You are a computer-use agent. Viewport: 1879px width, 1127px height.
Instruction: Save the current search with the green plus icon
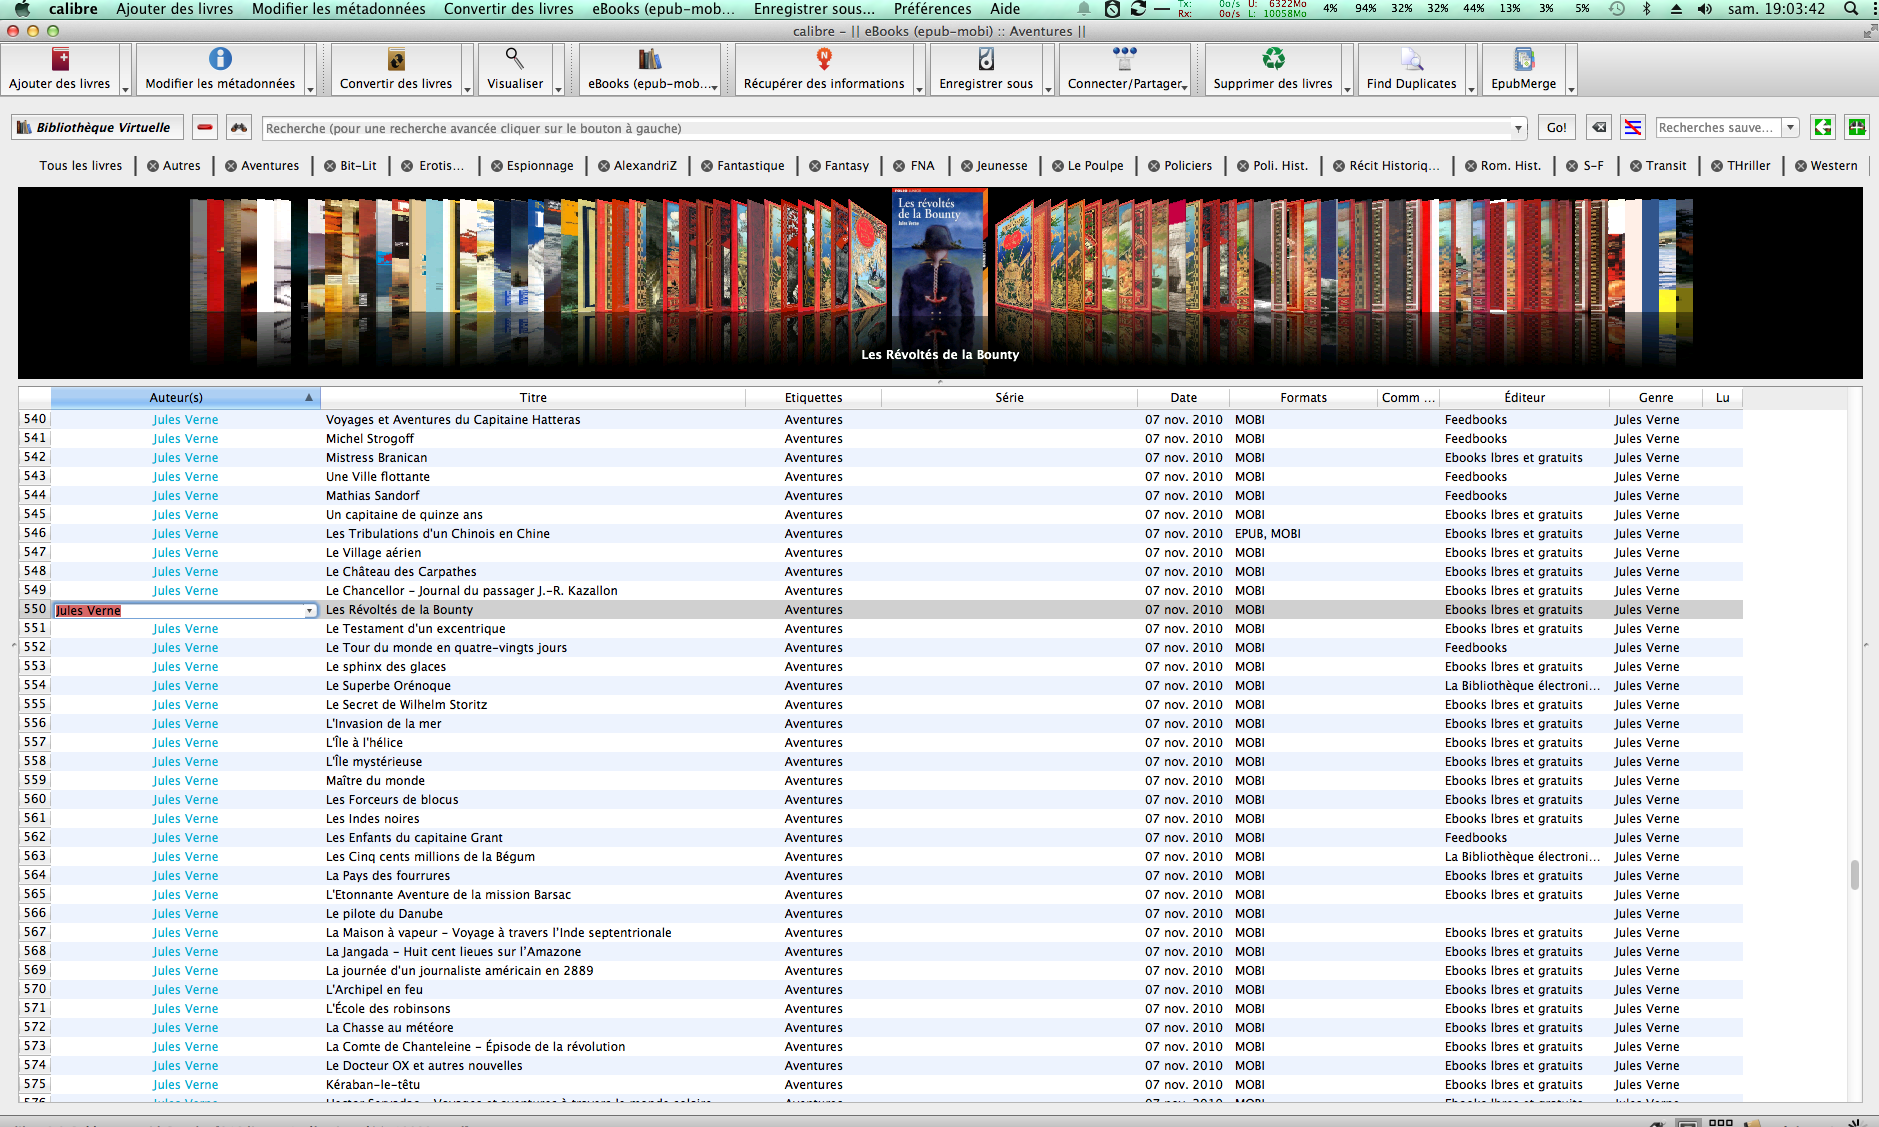[1857, 127]
